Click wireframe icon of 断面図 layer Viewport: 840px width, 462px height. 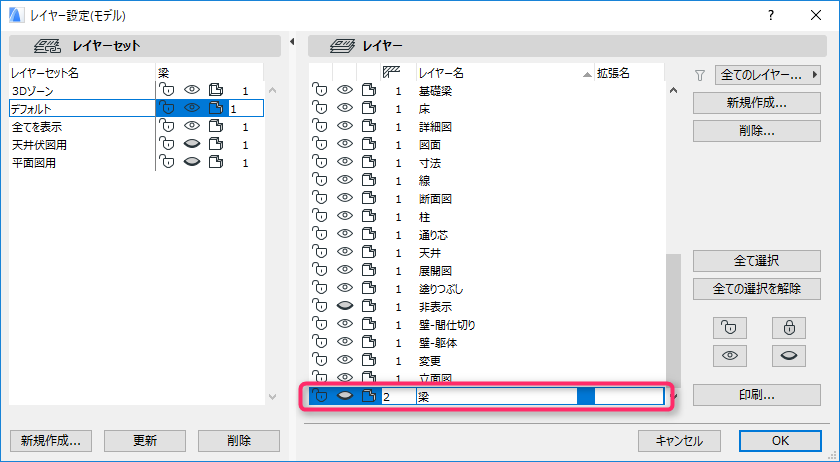click(x=369, y=198)
